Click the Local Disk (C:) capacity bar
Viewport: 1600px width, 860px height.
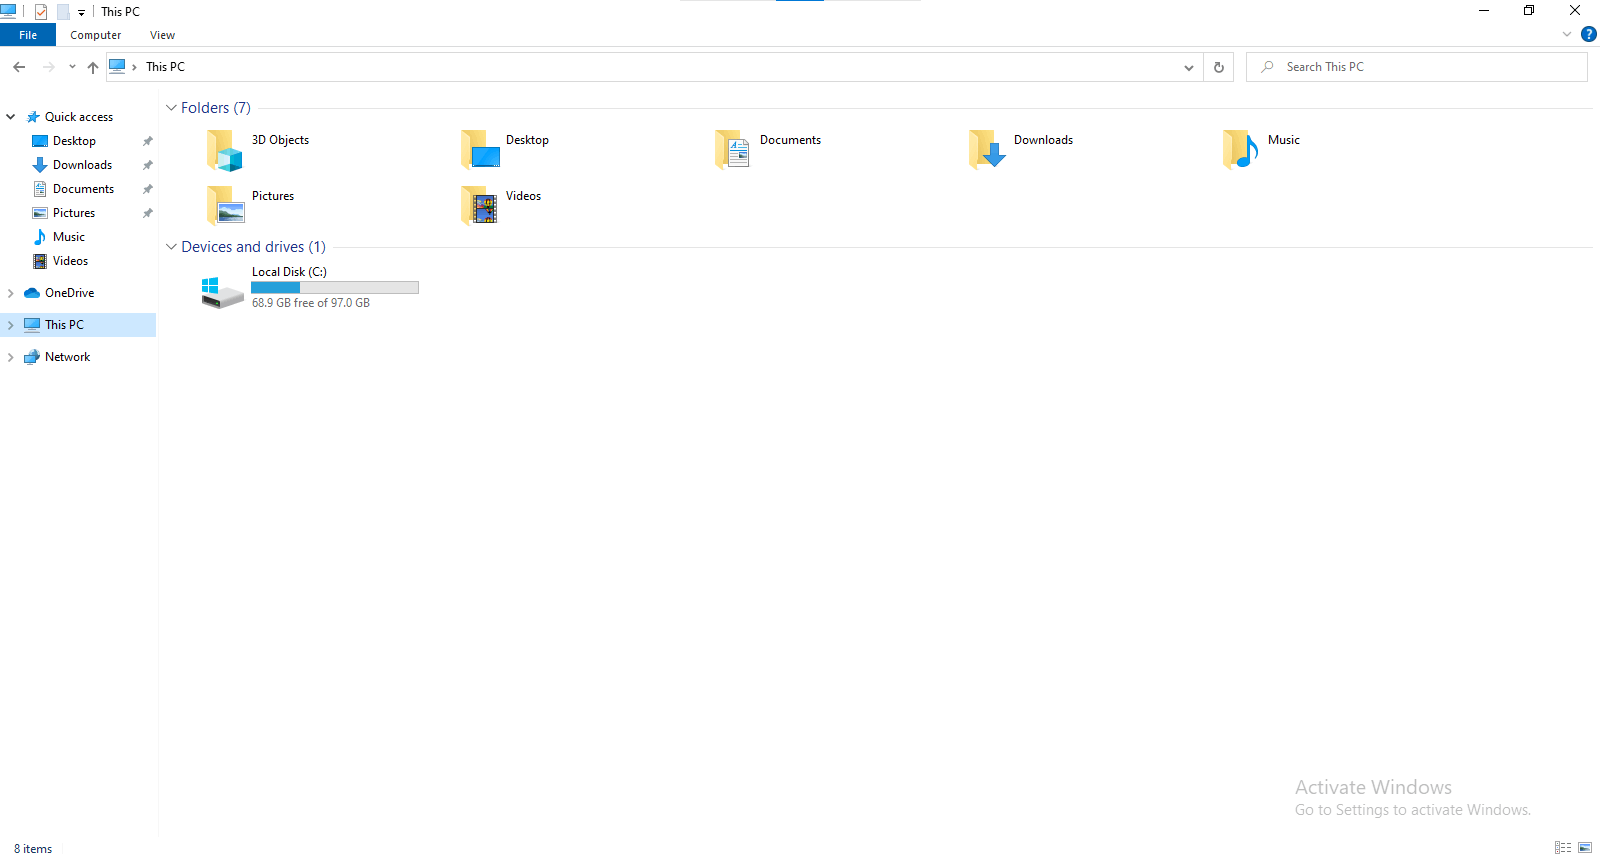pos(335,287)
